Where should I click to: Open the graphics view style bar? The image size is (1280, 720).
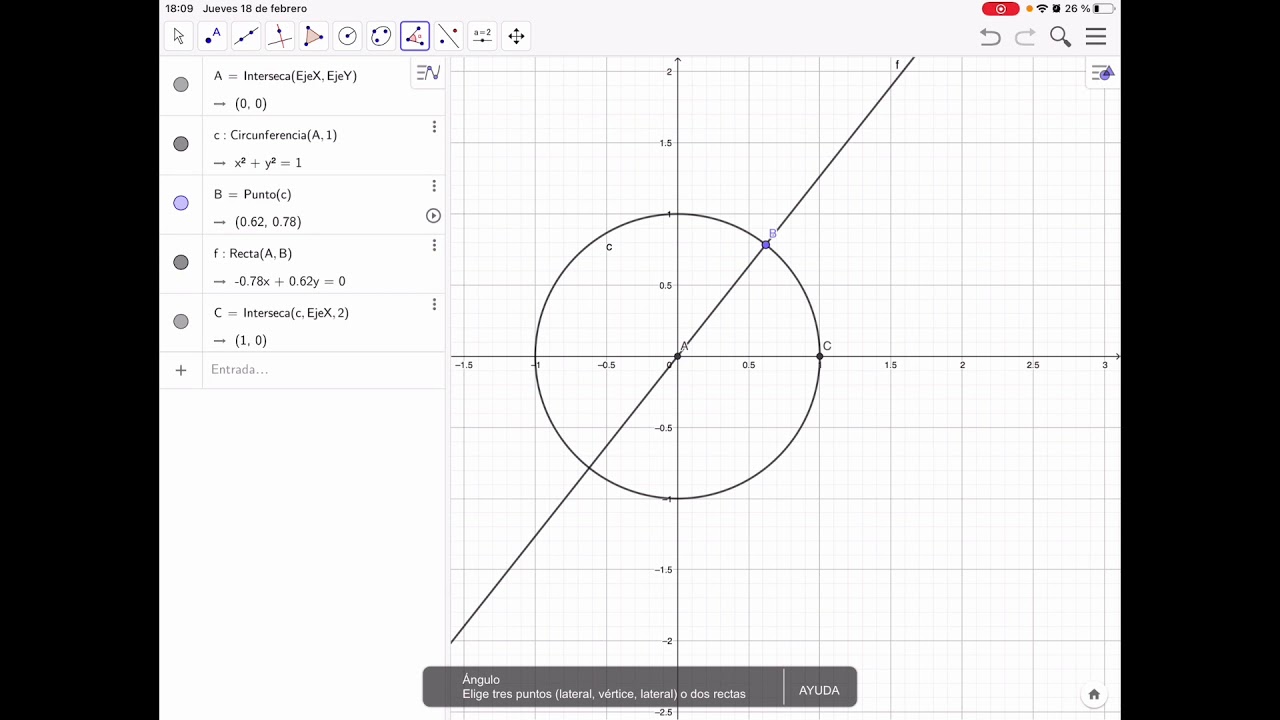tap(1103, 73)
